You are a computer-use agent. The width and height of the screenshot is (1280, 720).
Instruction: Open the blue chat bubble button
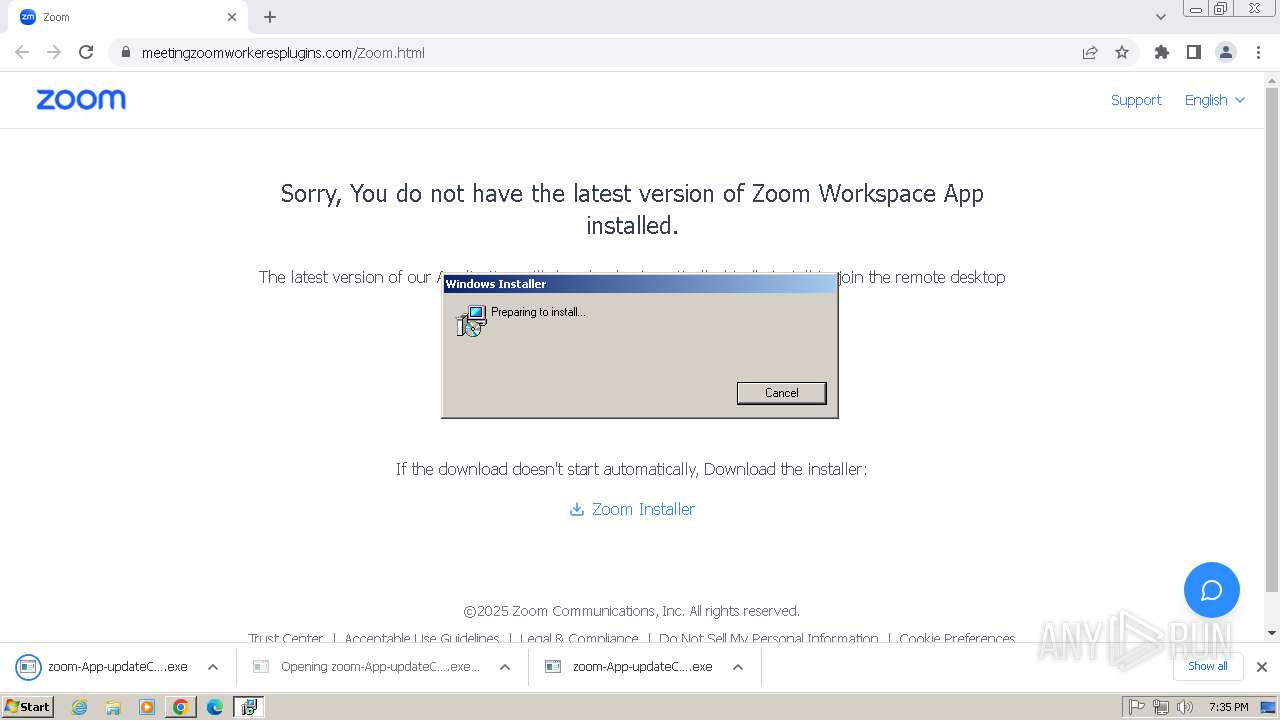click(1211, 590)
